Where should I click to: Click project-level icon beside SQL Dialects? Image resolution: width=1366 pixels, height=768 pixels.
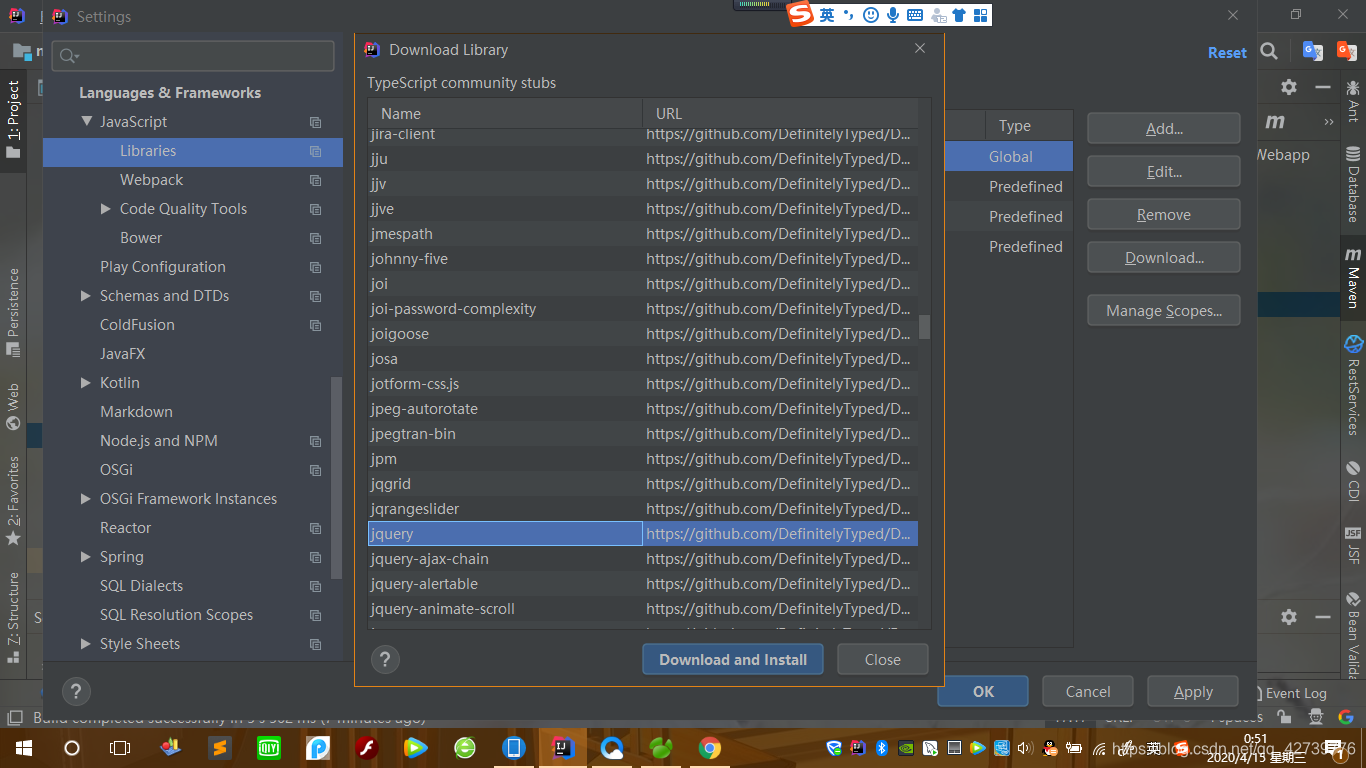315,587
